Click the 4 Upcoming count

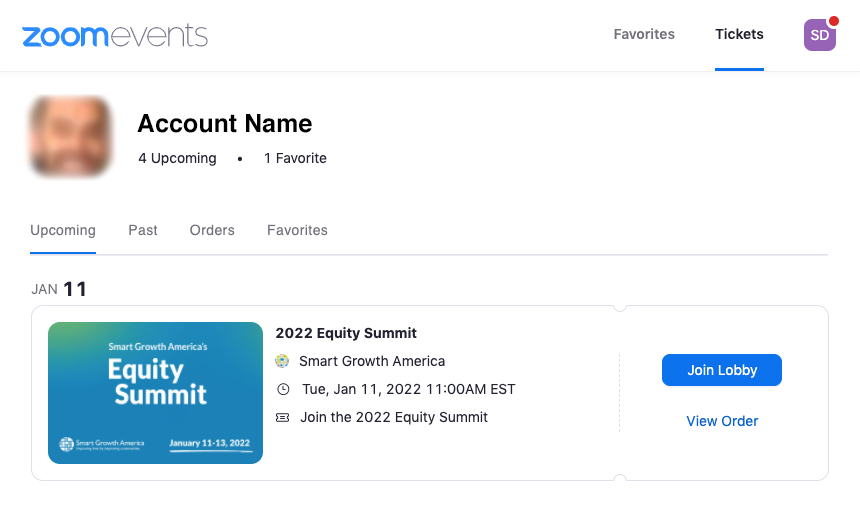[x=177, y=158]
